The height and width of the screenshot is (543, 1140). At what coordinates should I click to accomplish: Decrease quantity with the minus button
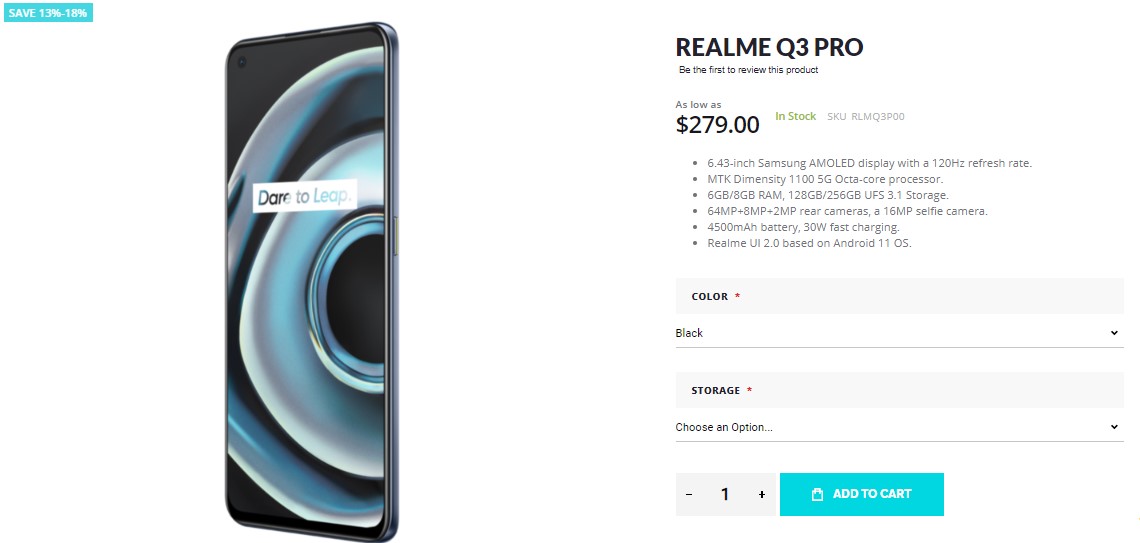click(689, 495)
